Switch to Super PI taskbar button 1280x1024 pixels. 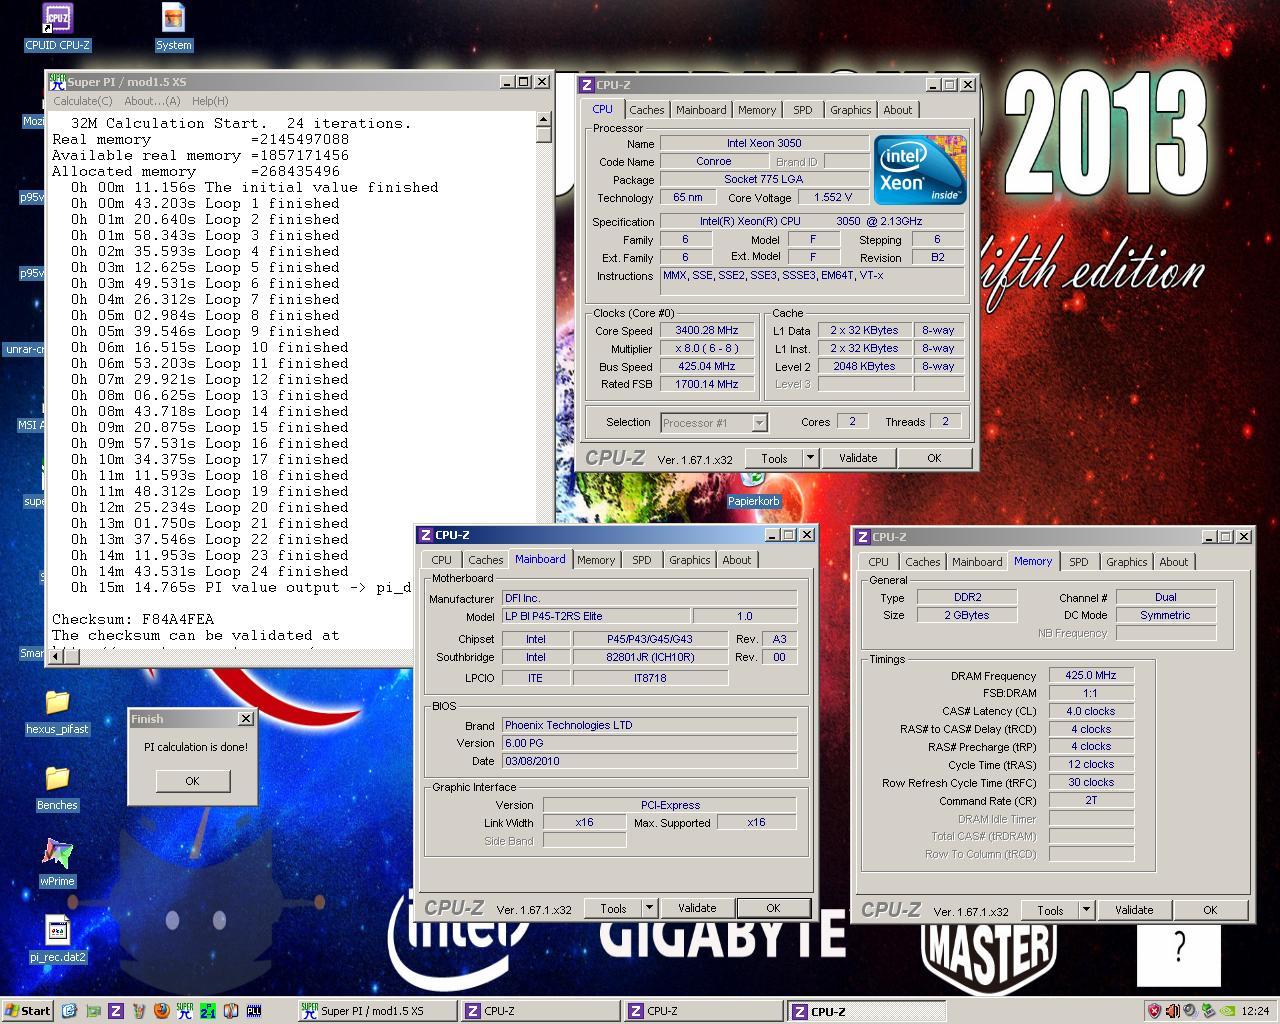point(377,1011)
